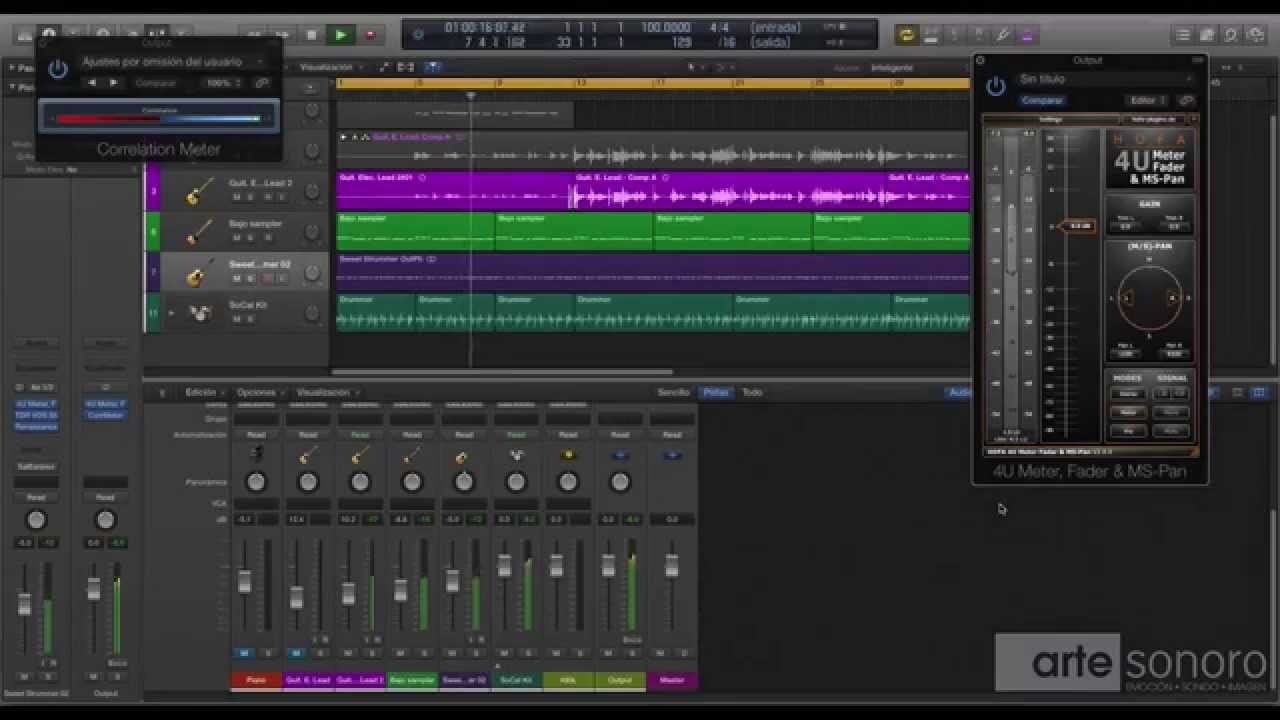Open Read automation menu on Piano channel
The width and height of the screenshot is (1280, 720).
(x=256, y=435)
